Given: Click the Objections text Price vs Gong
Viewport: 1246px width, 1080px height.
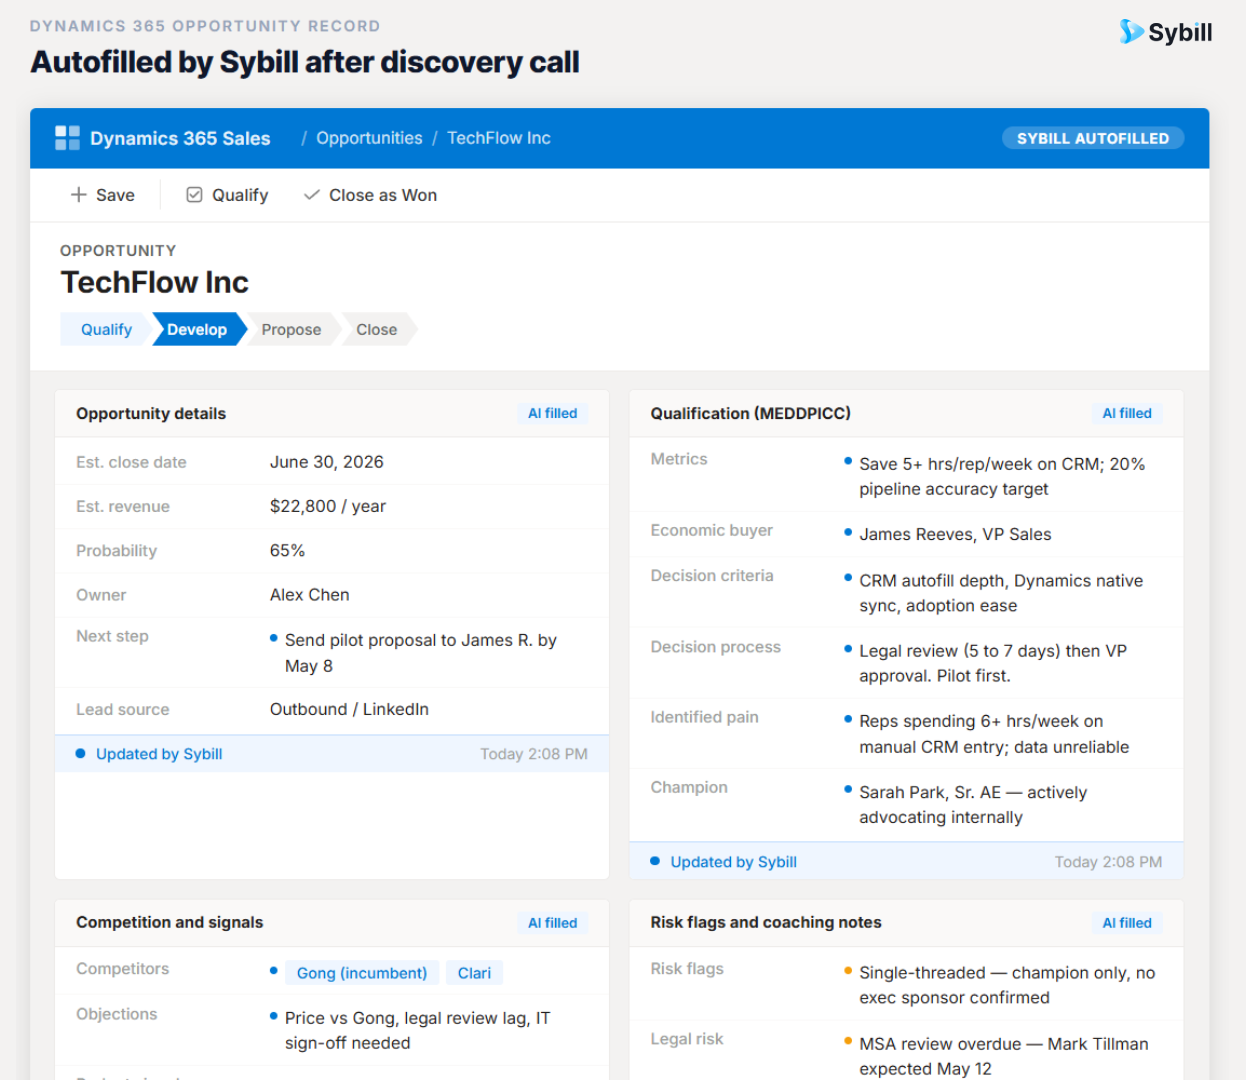Looking at the screenshot, I should (417, 1030).
